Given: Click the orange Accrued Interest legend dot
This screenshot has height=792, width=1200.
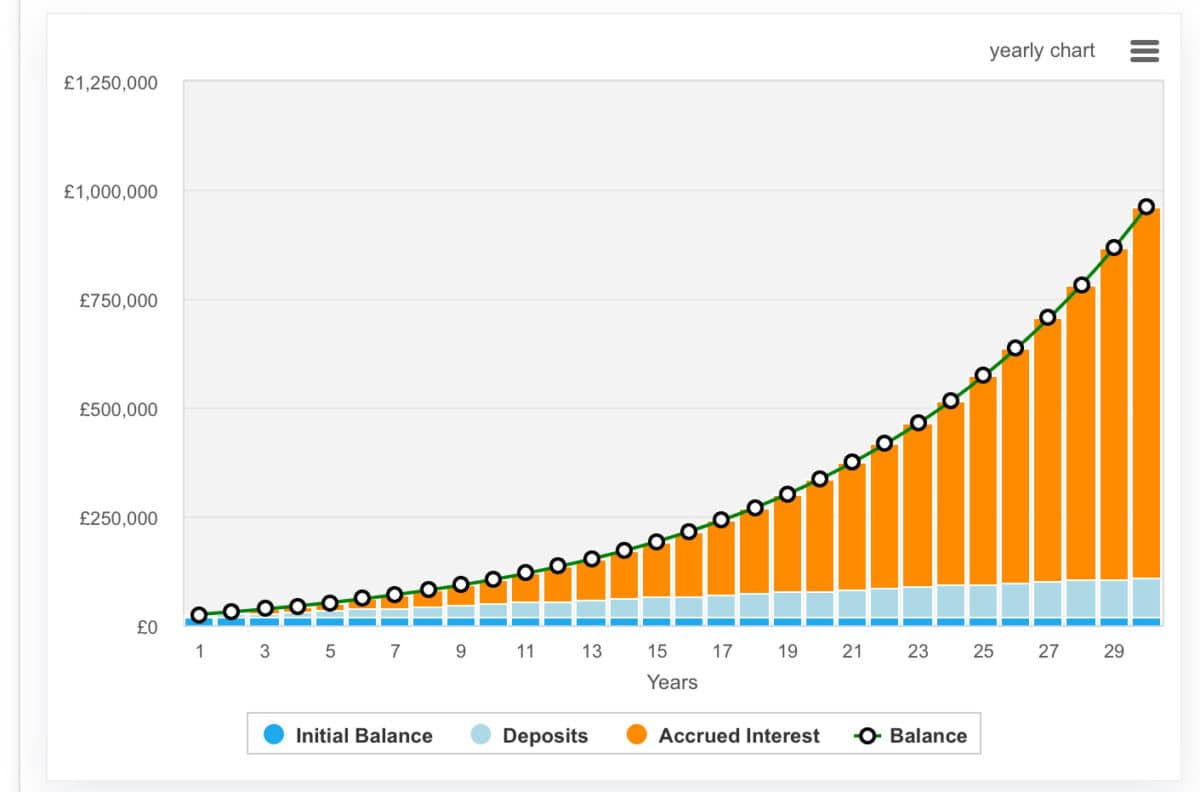Looking at the screenshot, I should [x=637, y=736].
